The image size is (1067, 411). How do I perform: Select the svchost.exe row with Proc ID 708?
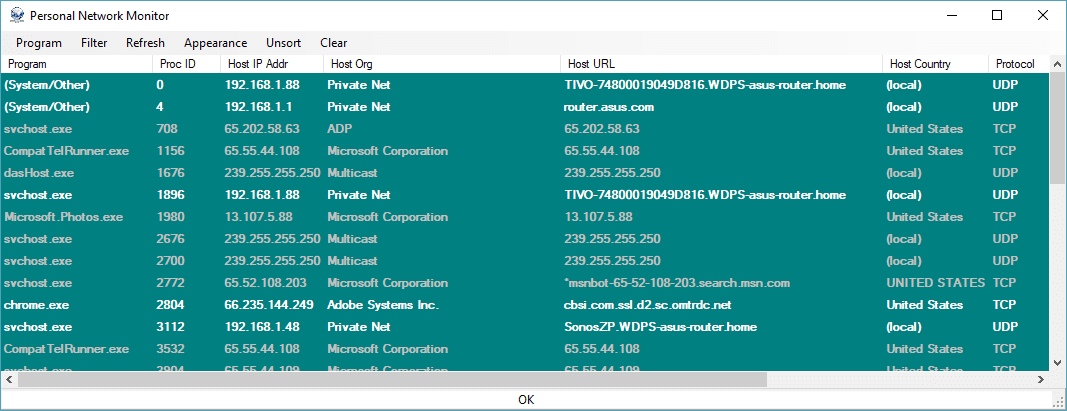(x=525, y=129)
